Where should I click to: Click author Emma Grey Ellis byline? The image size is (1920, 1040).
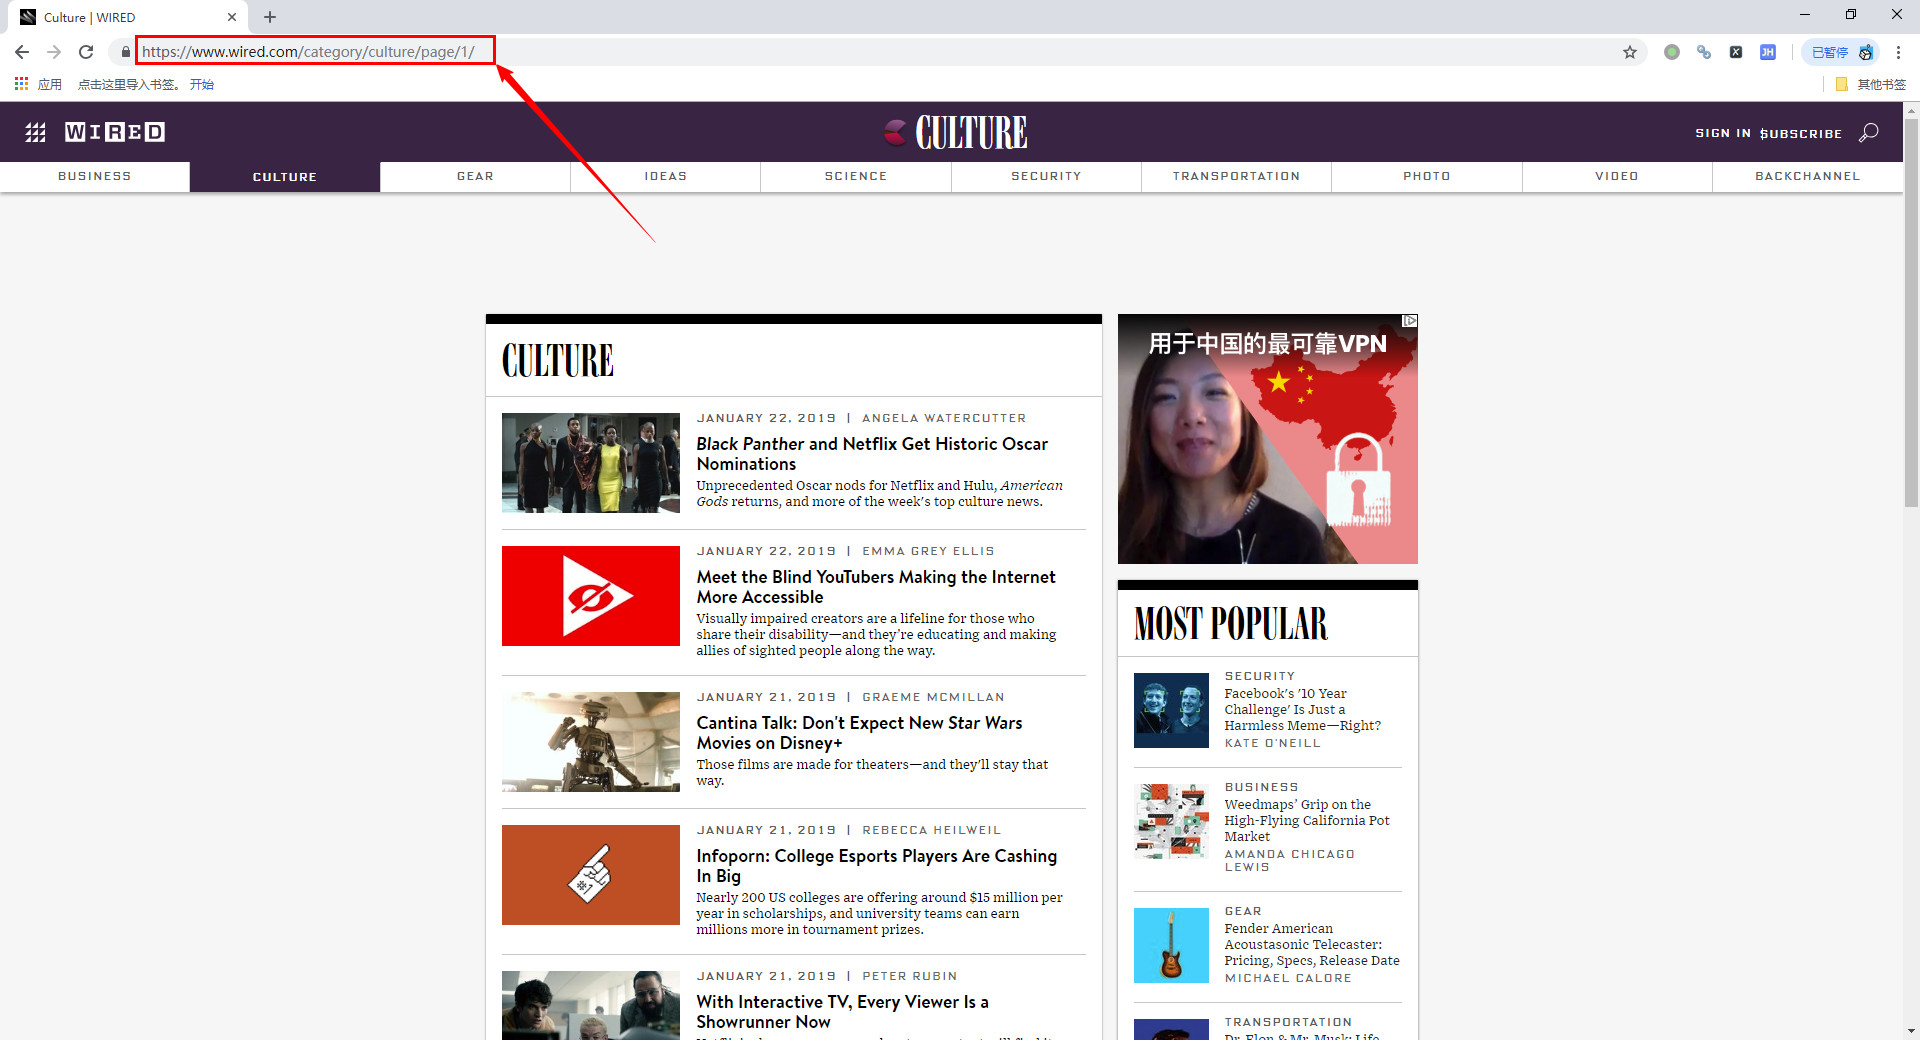pos(928,551)
